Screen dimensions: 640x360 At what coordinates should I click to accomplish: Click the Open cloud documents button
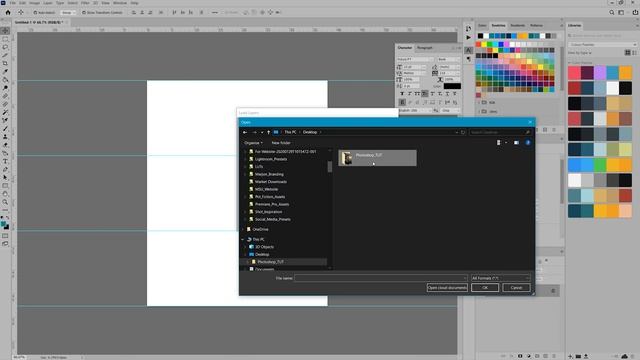point(447,288)
